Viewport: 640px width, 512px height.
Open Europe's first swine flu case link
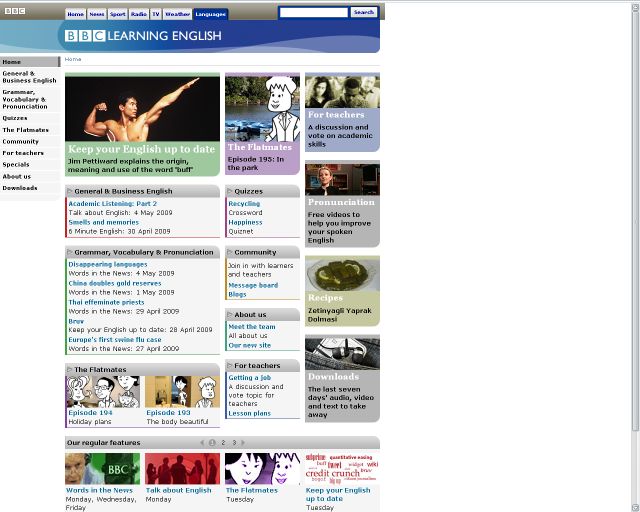click(115, 339)
